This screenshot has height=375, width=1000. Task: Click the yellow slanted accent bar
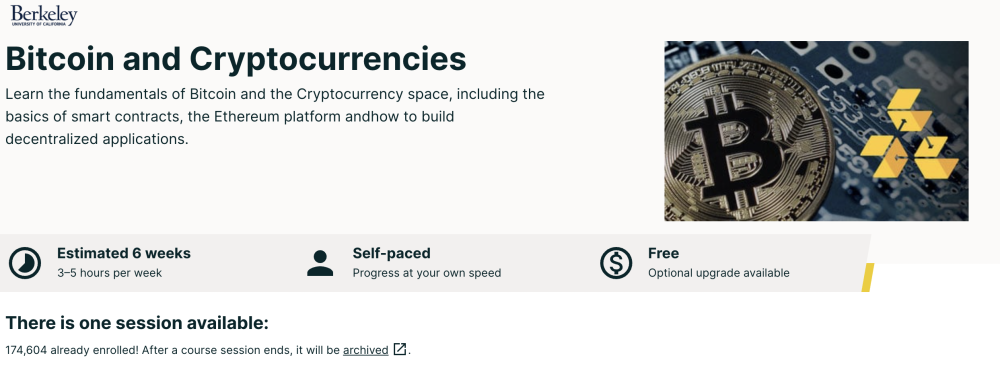(x=868, y=277)
